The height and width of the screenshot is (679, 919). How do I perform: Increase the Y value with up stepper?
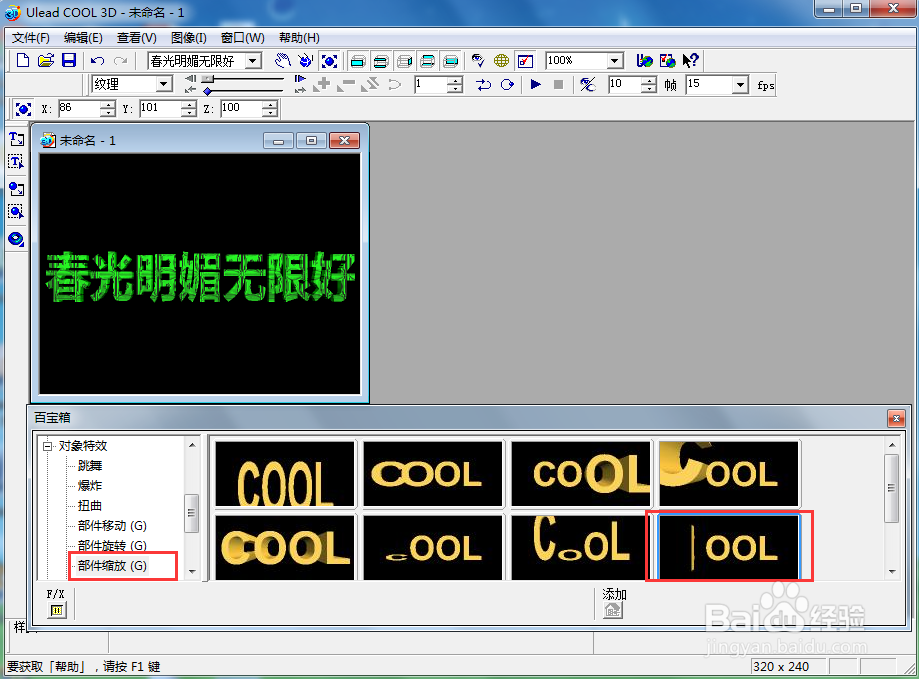coord(189,104)
